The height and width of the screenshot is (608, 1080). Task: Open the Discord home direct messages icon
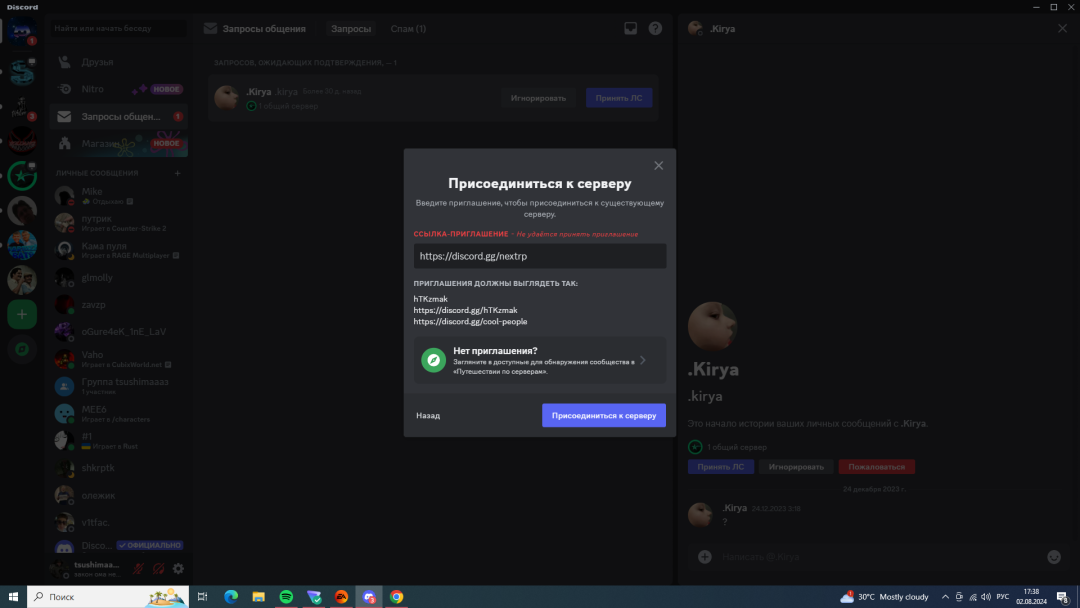tap(22, 31)
